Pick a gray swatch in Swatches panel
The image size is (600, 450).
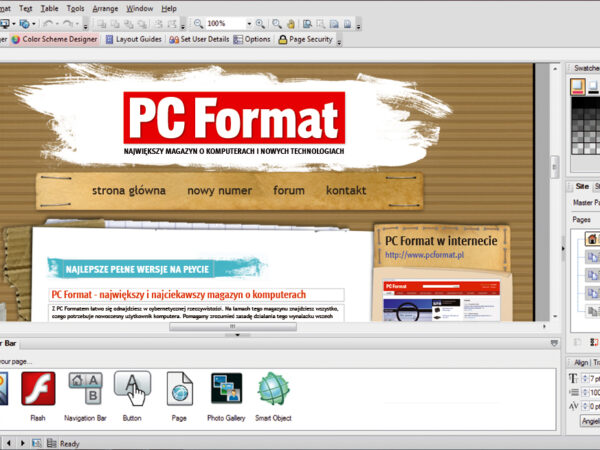(584, 125)
